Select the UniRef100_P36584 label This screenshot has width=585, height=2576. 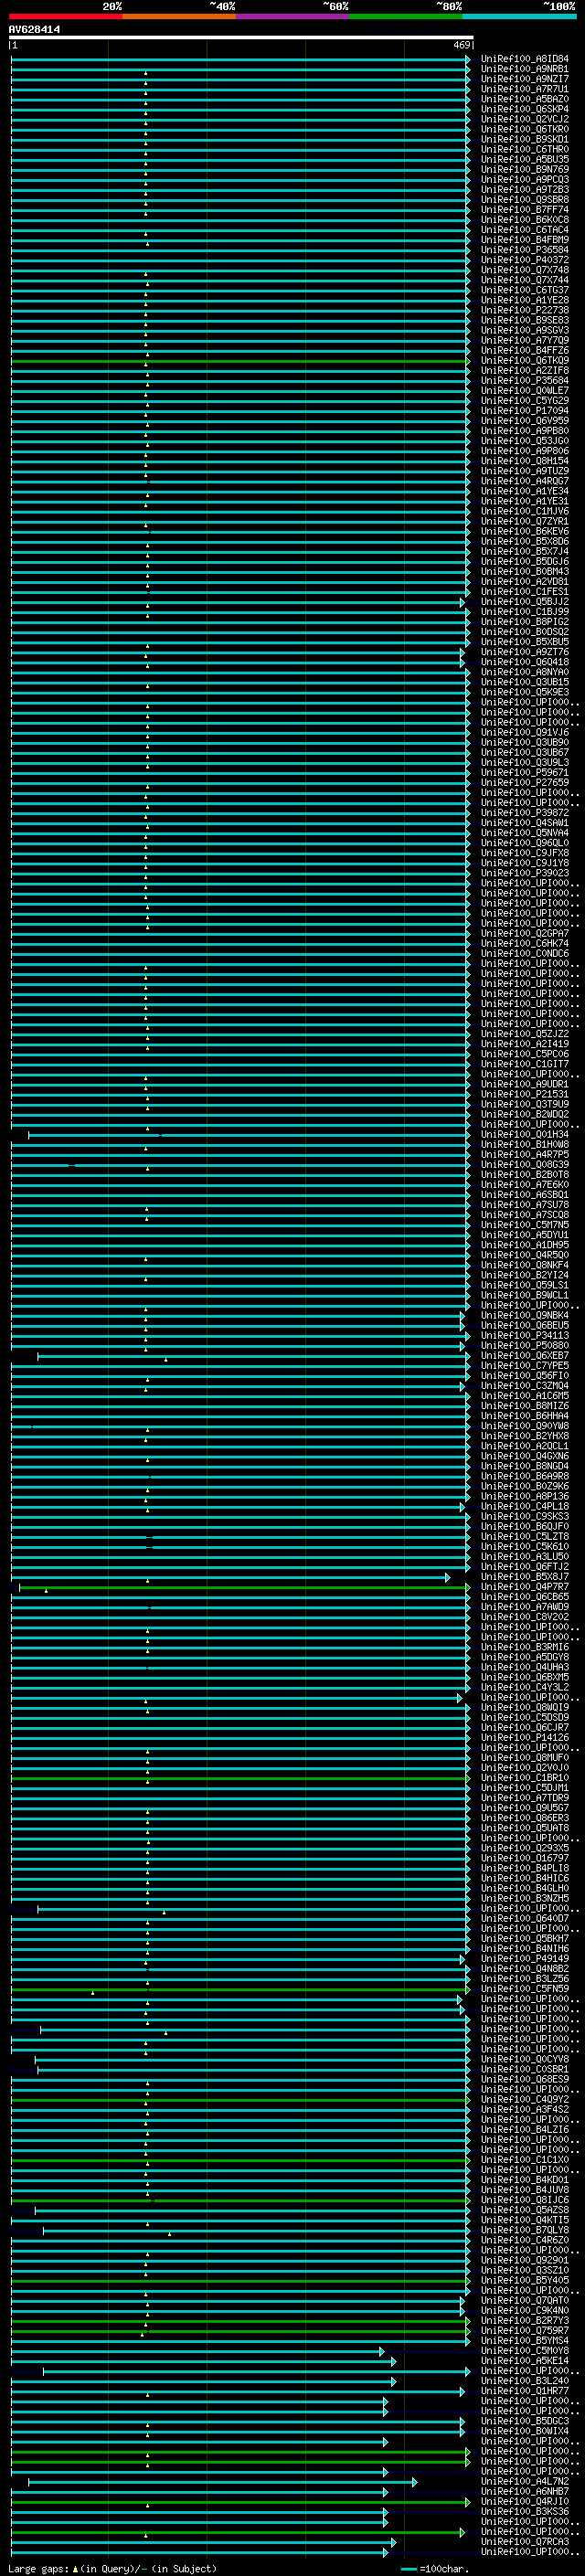click(524, 250)
